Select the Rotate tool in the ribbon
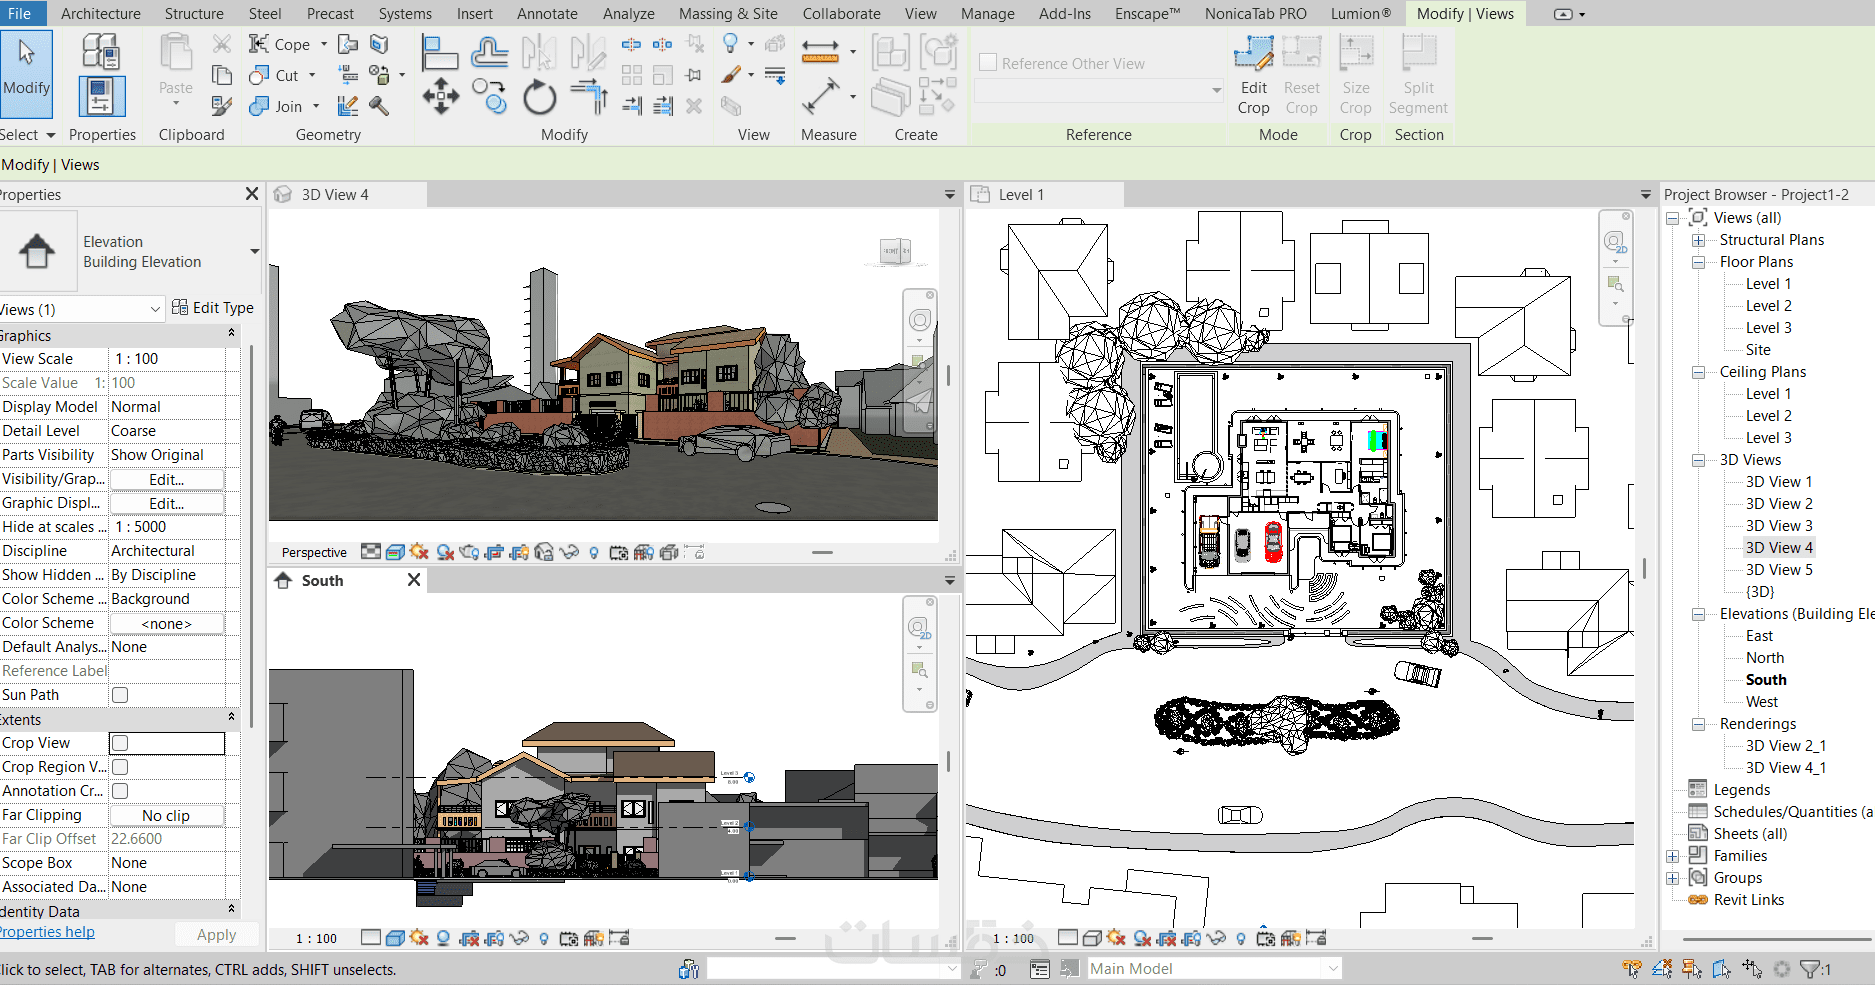The image size is (1875, 985). [x=539, y=98]
